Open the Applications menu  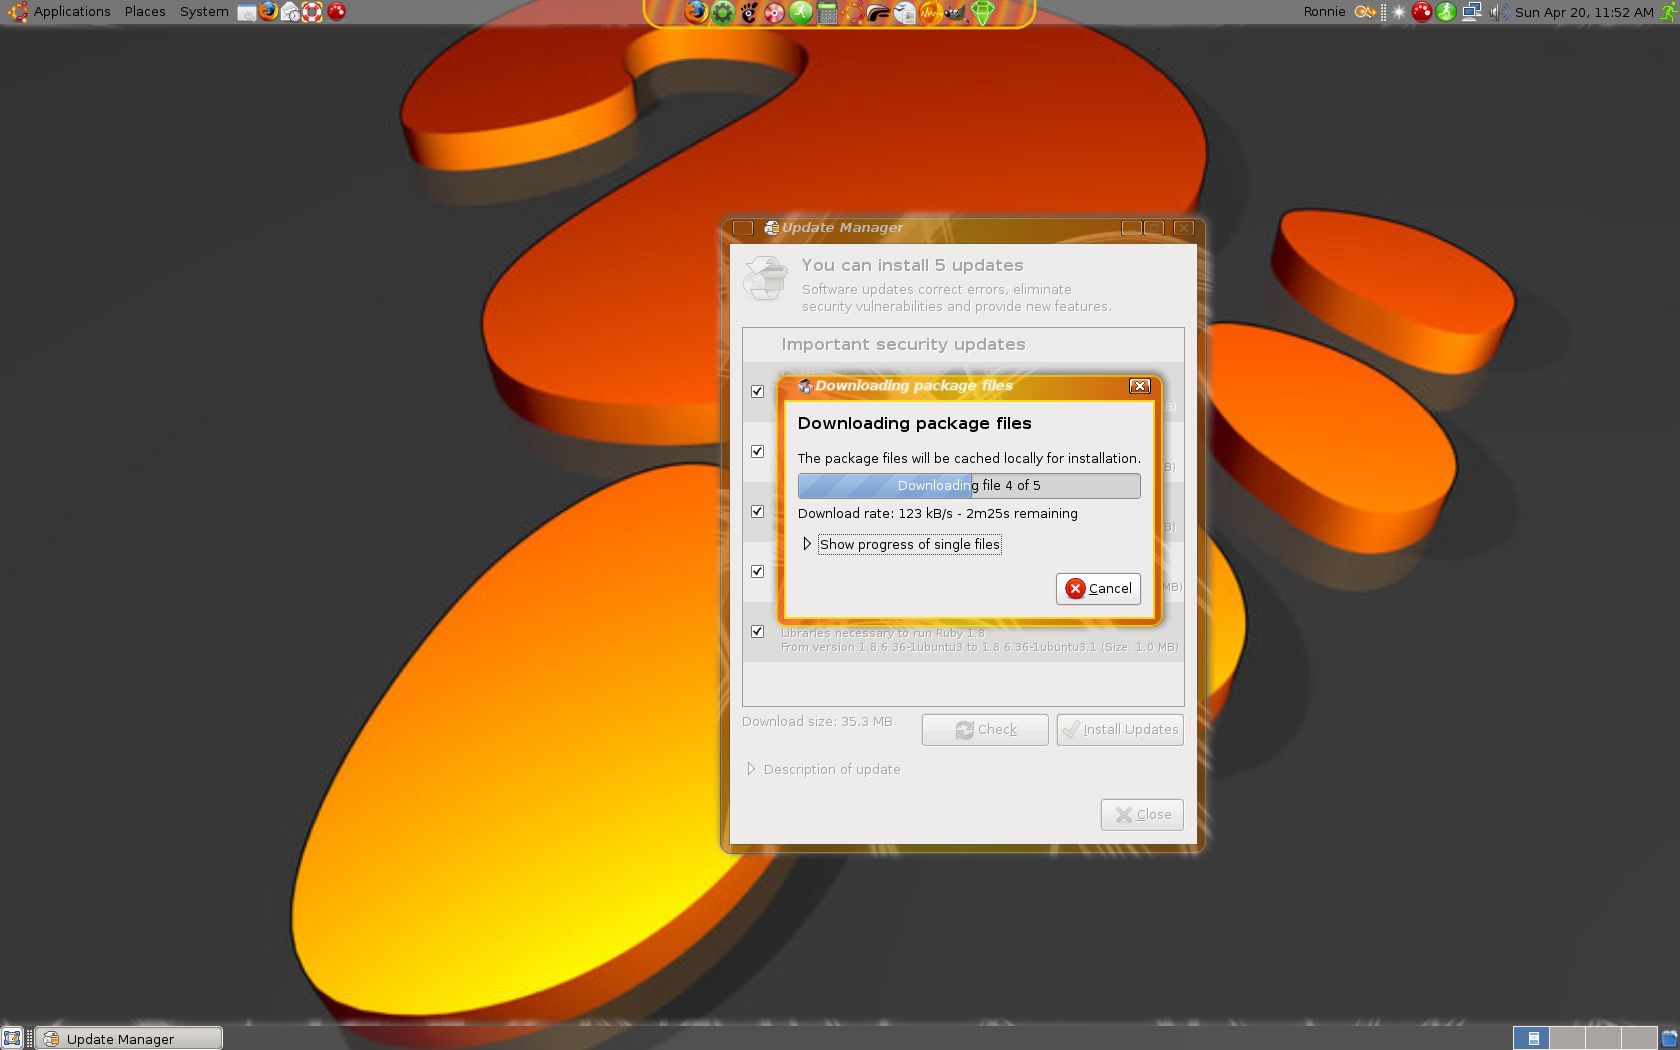72,12
